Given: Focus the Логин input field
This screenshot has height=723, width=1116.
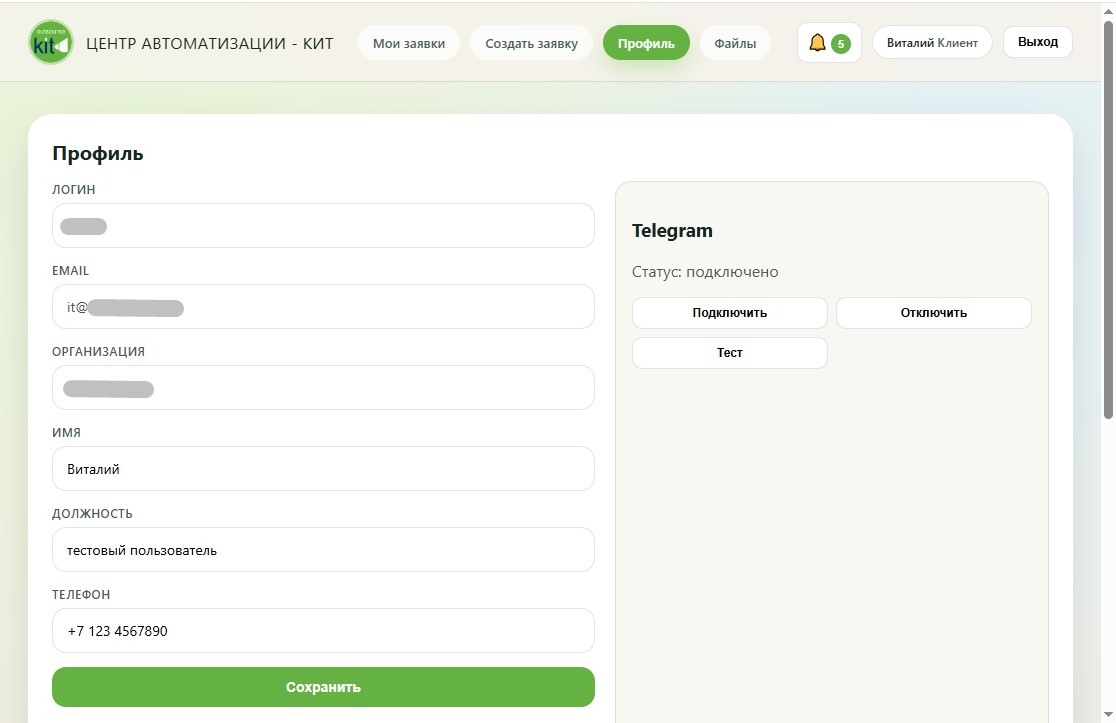Looking at the screenshot, I should [x=323, y=226].
